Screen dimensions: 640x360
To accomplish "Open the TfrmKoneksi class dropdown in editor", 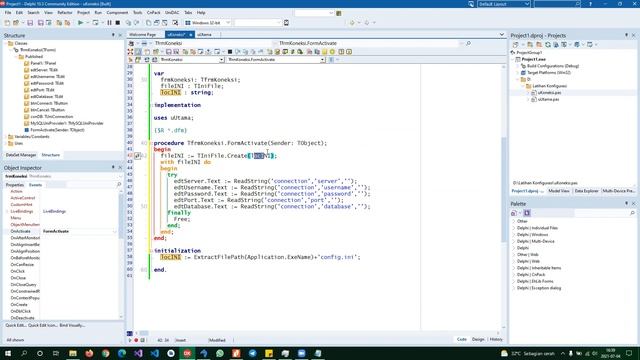I will (x=221, y=60).
